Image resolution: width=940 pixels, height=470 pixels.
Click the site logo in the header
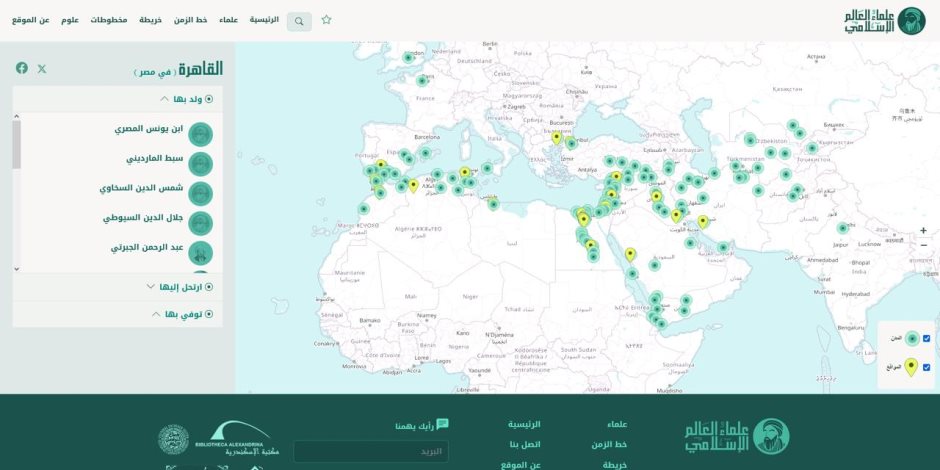tap(885, 21)
